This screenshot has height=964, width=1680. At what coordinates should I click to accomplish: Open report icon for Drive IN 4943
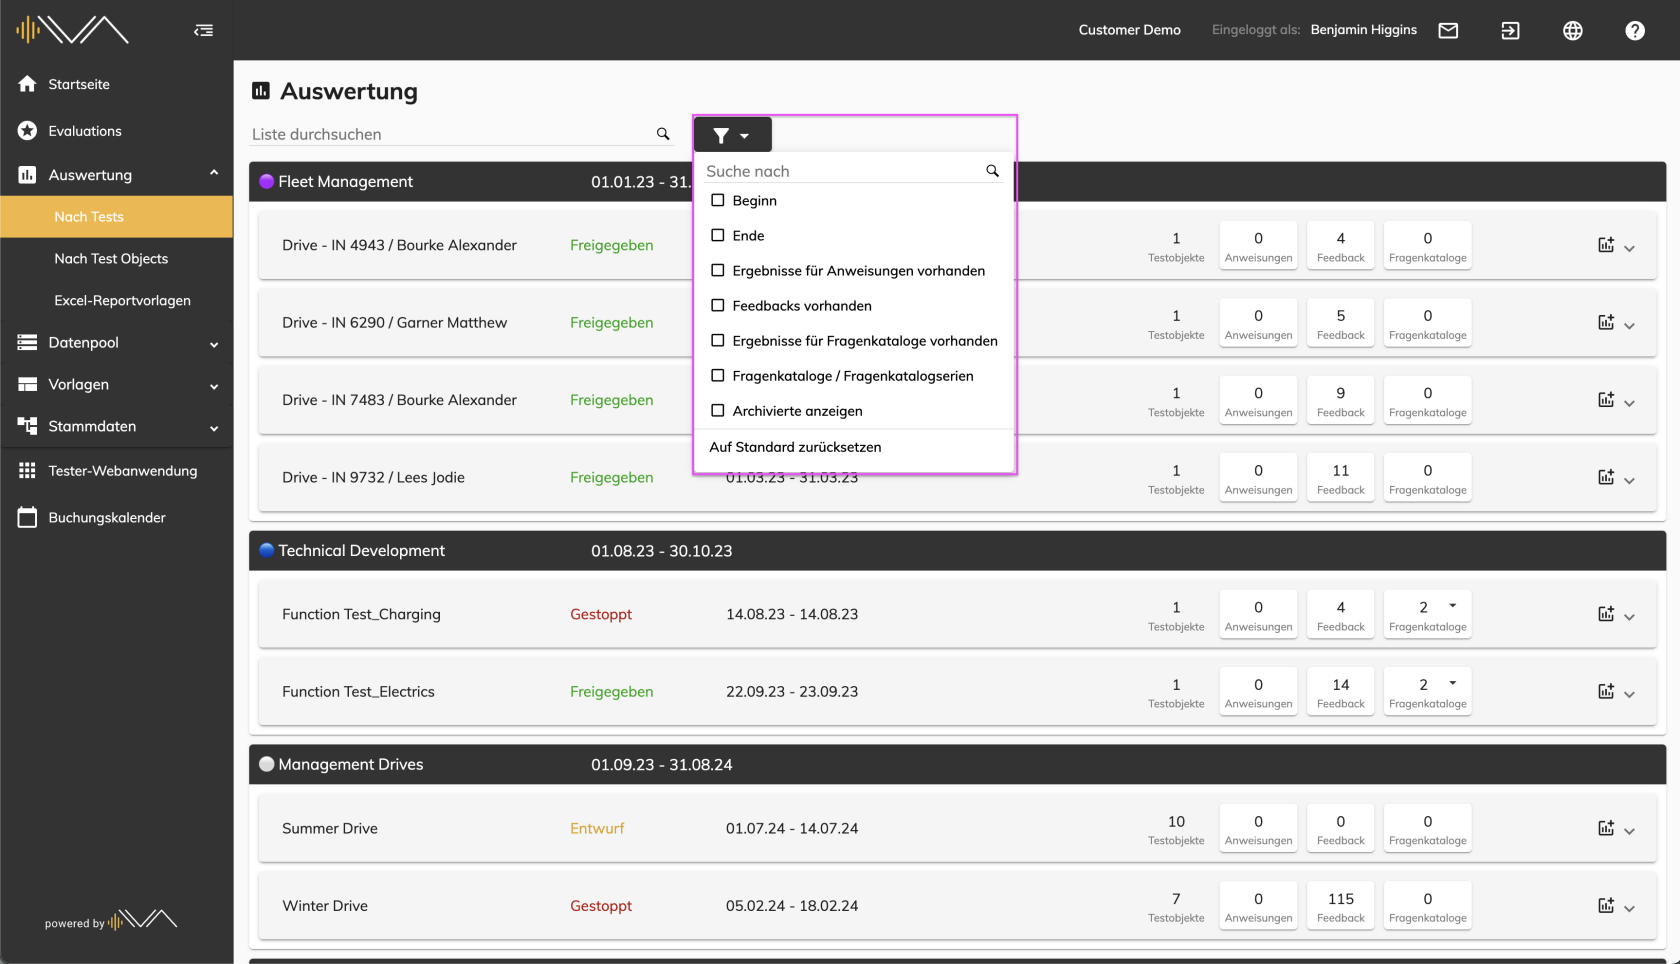coord(1606,245)
